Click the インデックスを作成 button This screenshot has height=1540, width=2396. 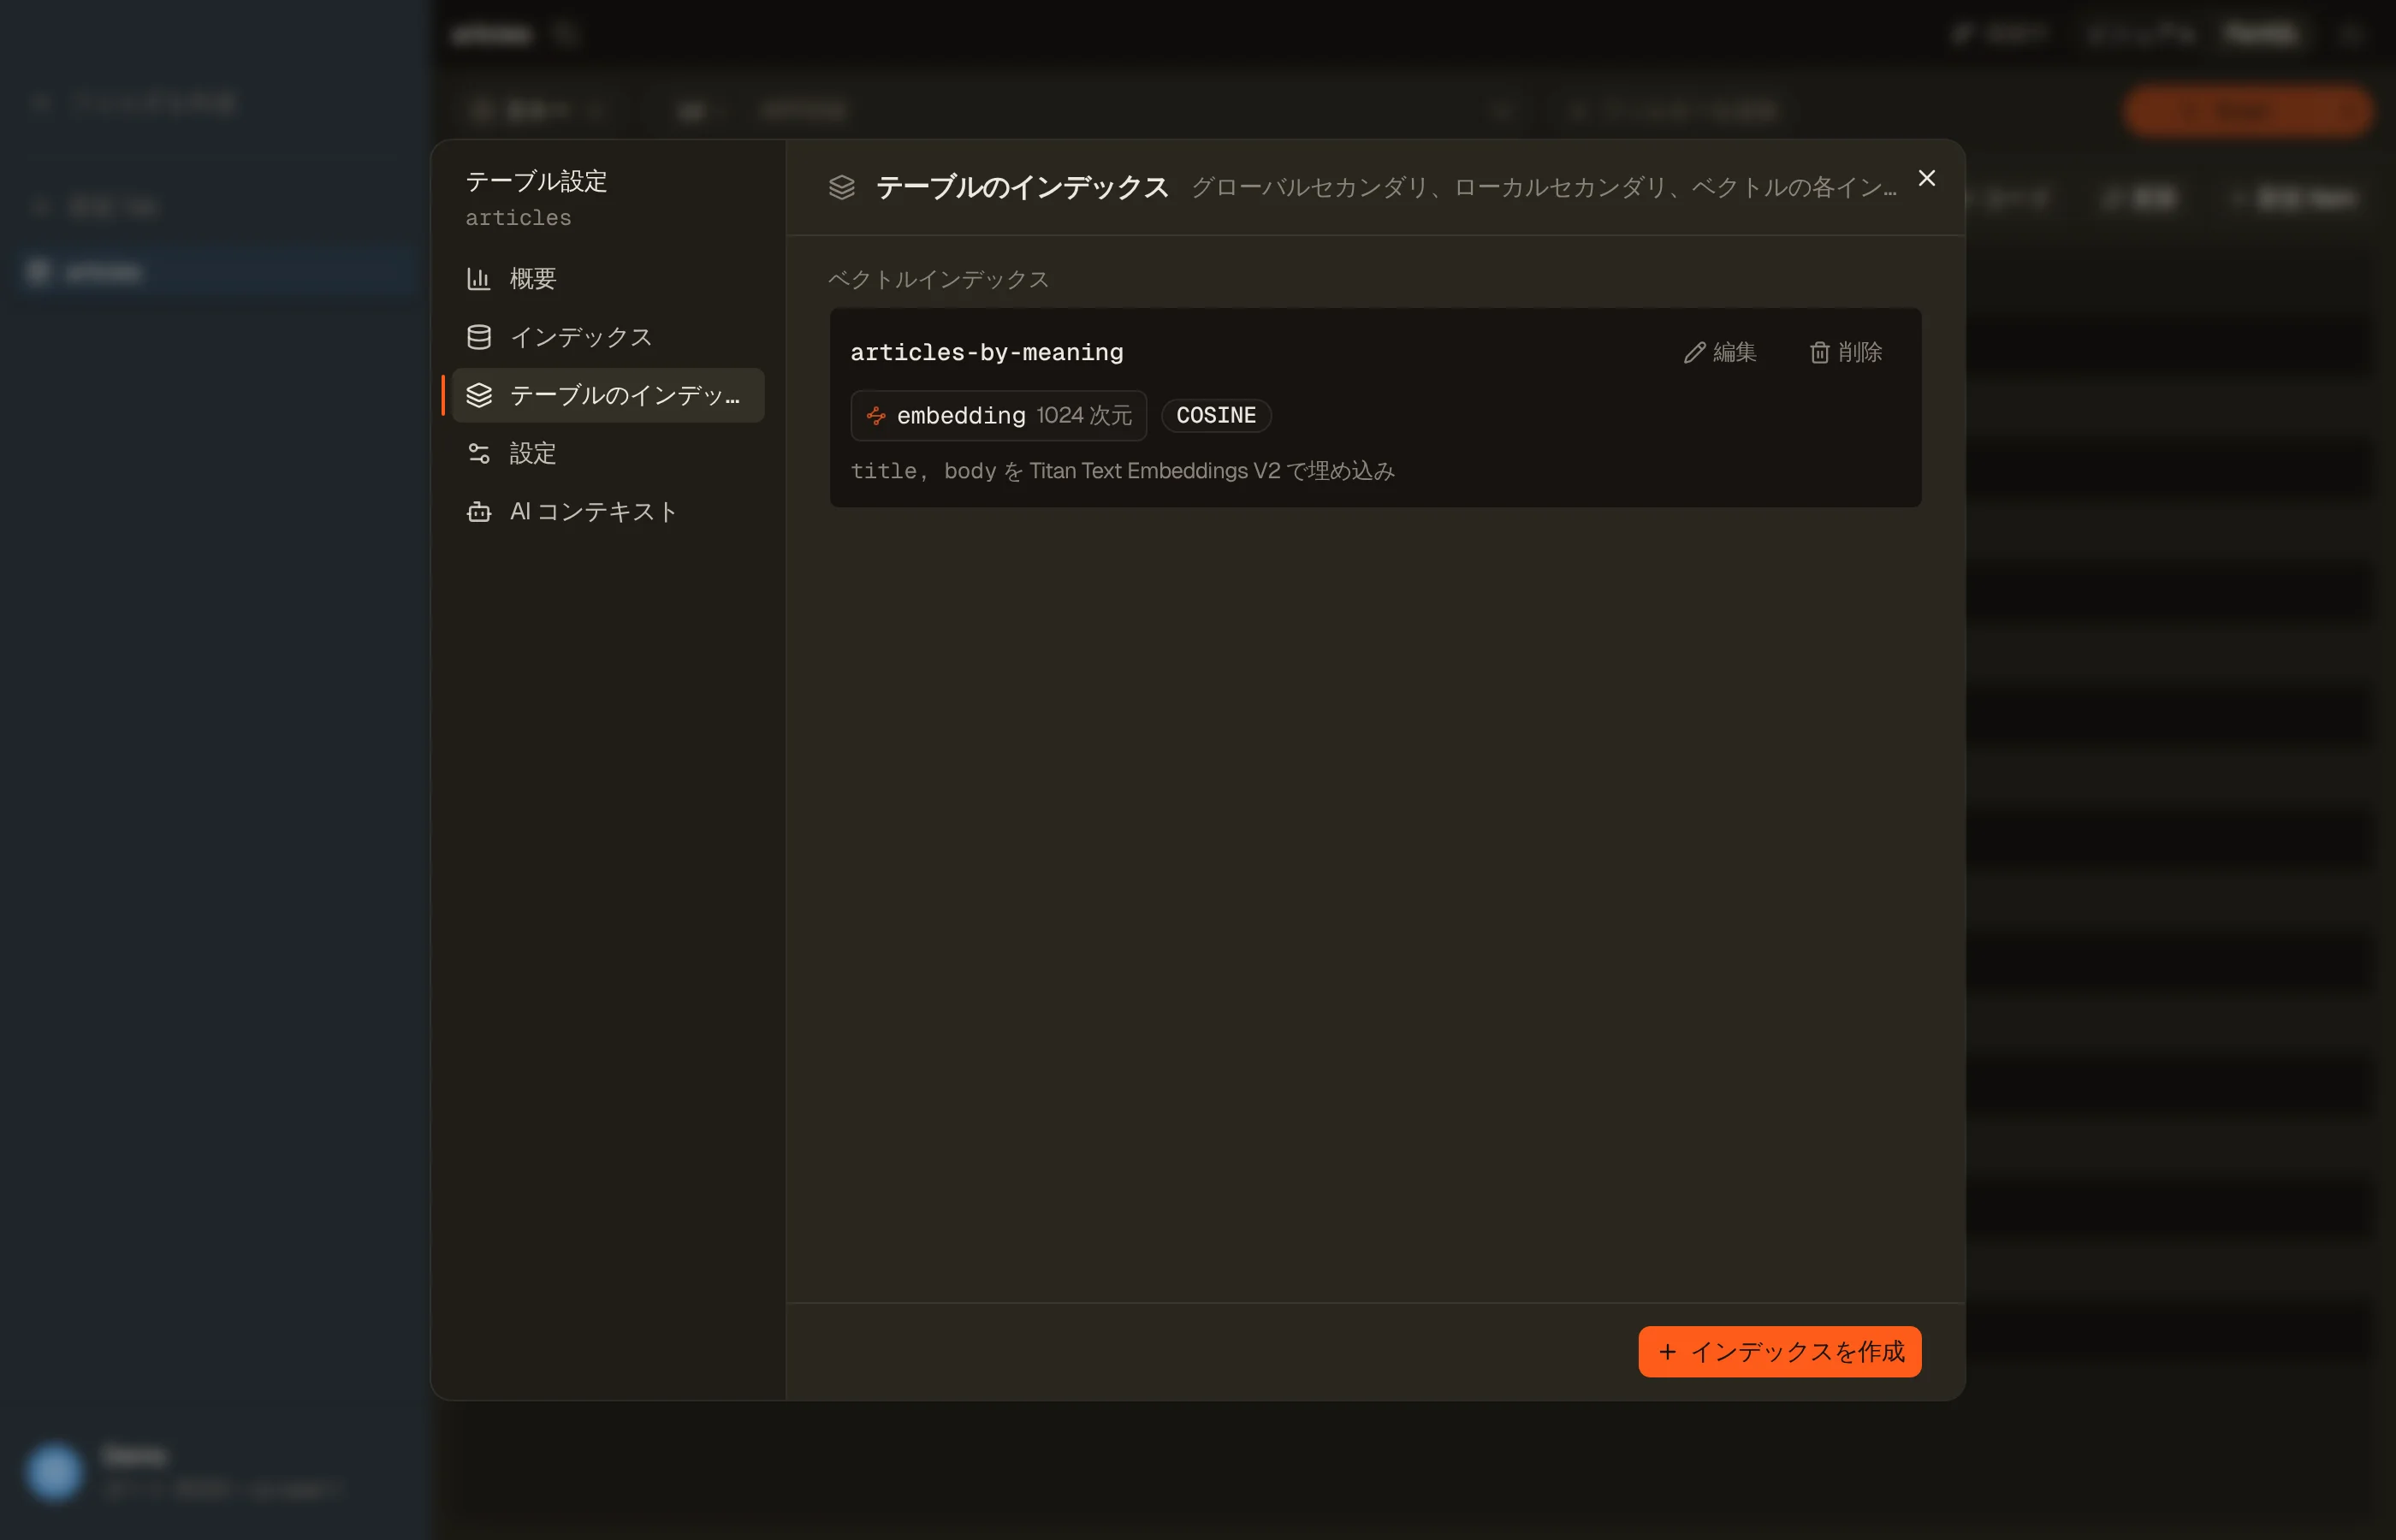[1779, 1351]
